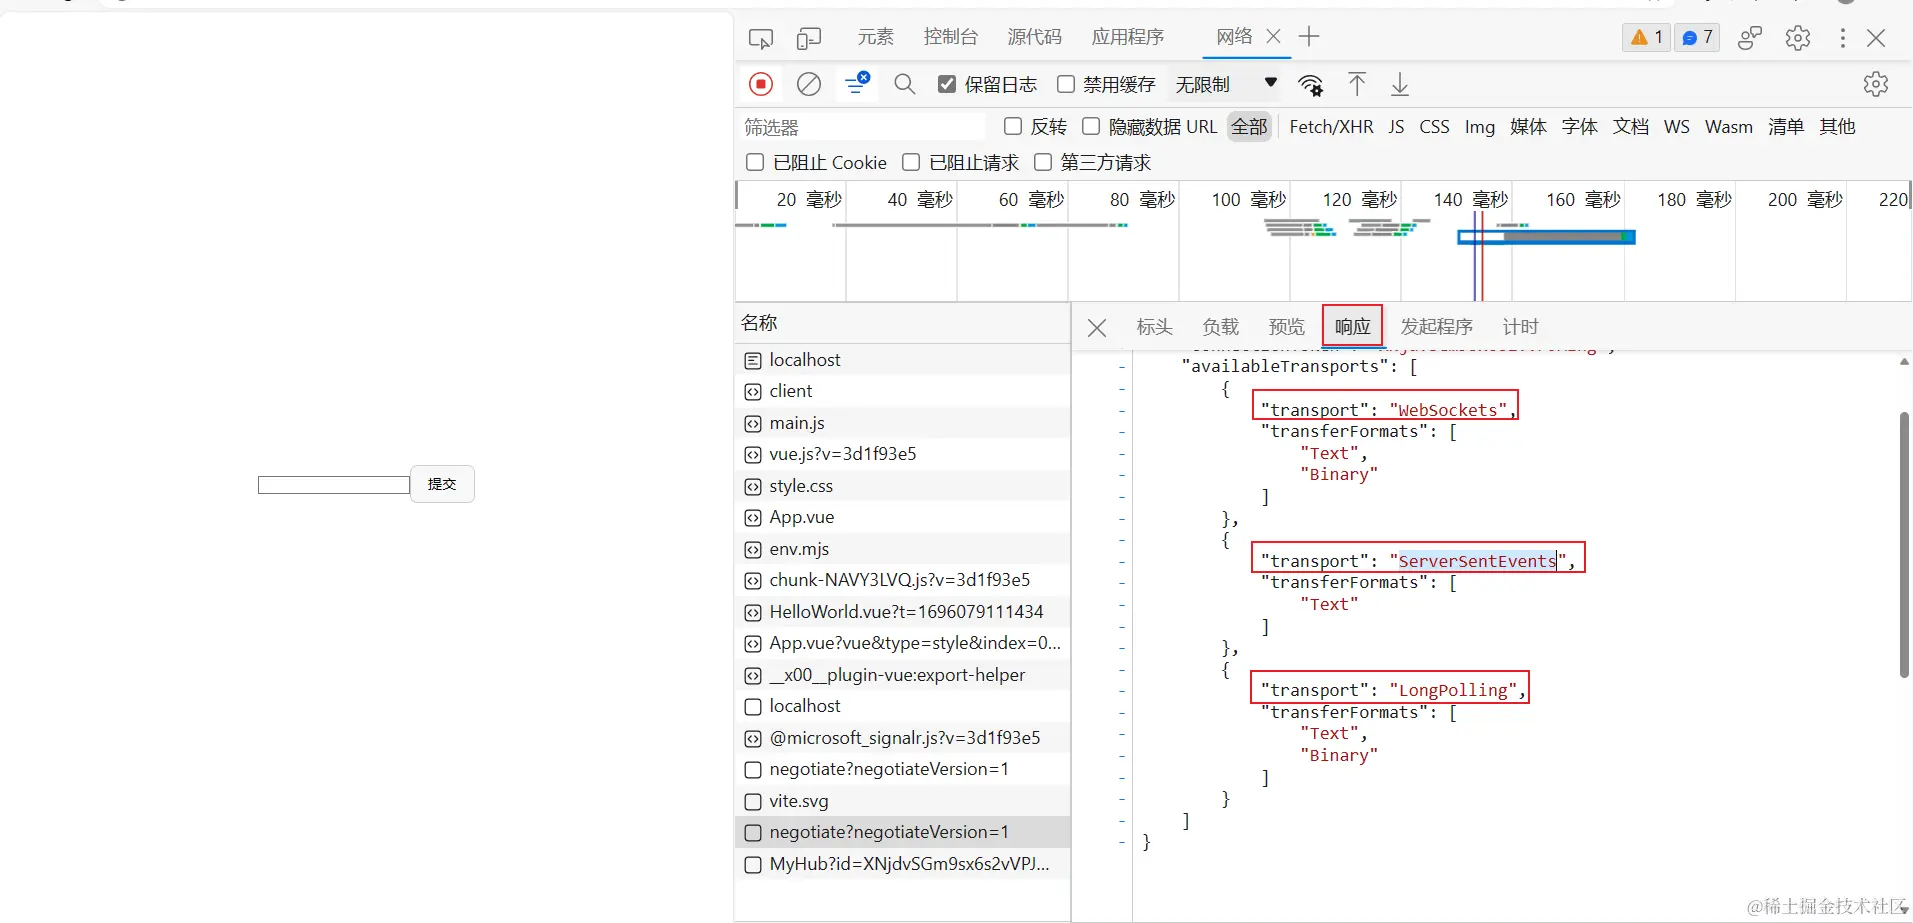
Task: Open the 无限制 throttling dropdown
Action: click(1226, 84)
